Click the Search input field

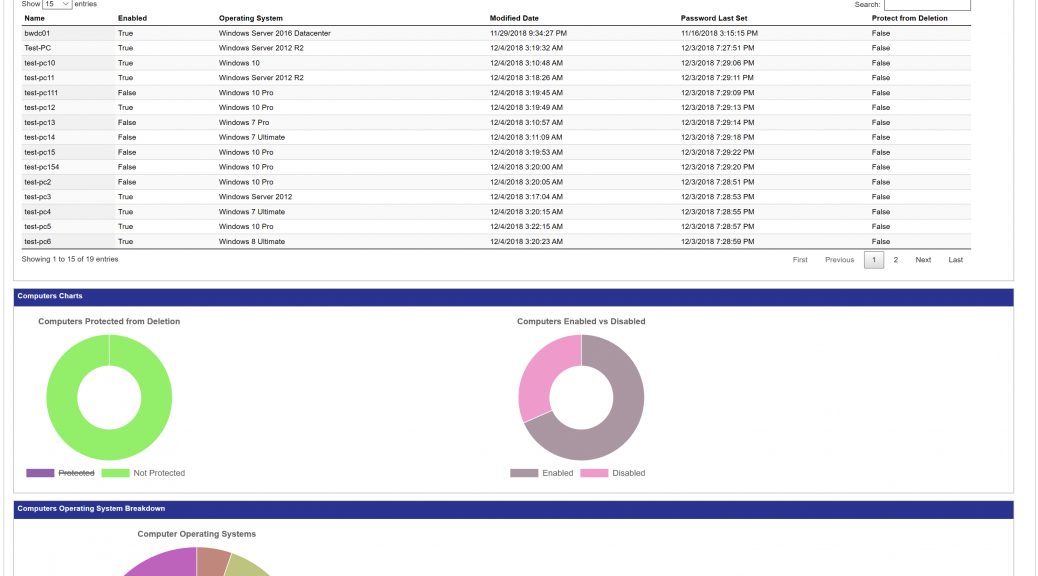[927, 5]
